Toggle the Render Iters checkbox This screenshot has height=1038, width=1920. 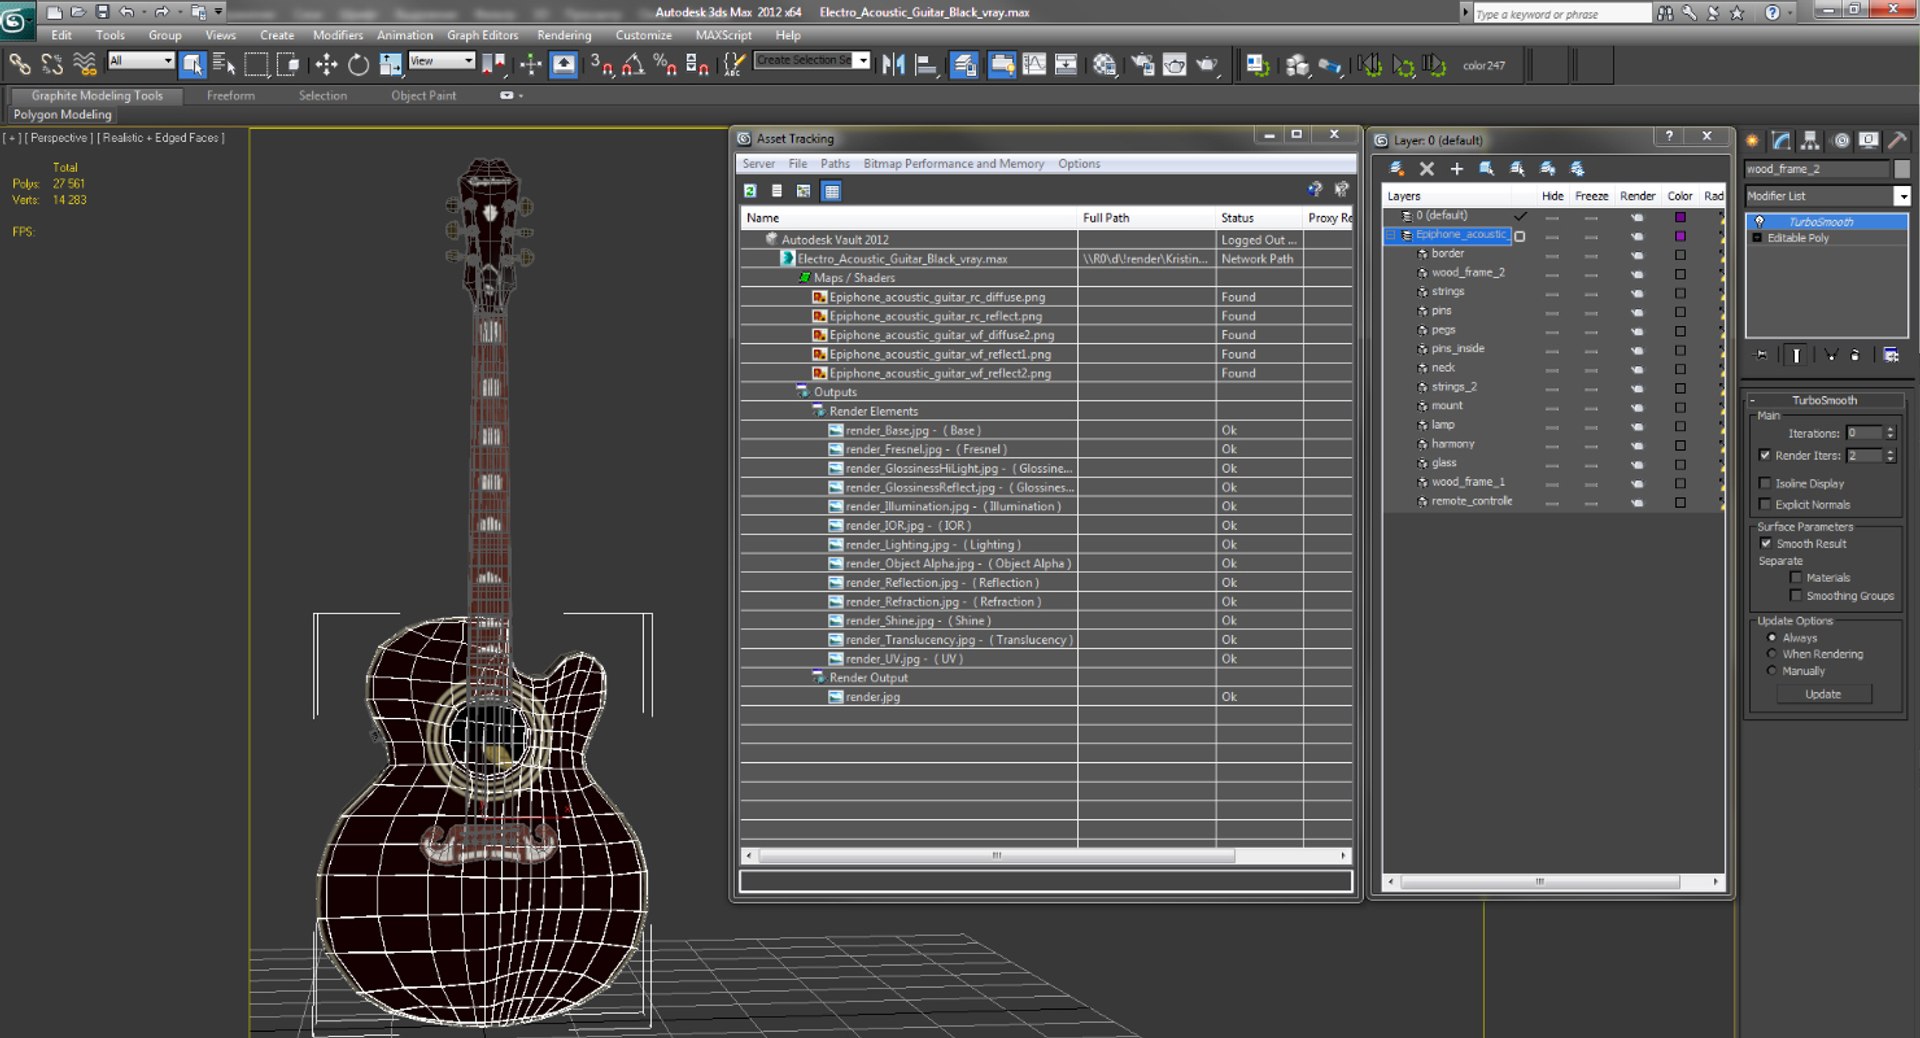[x=1765, y=455]
